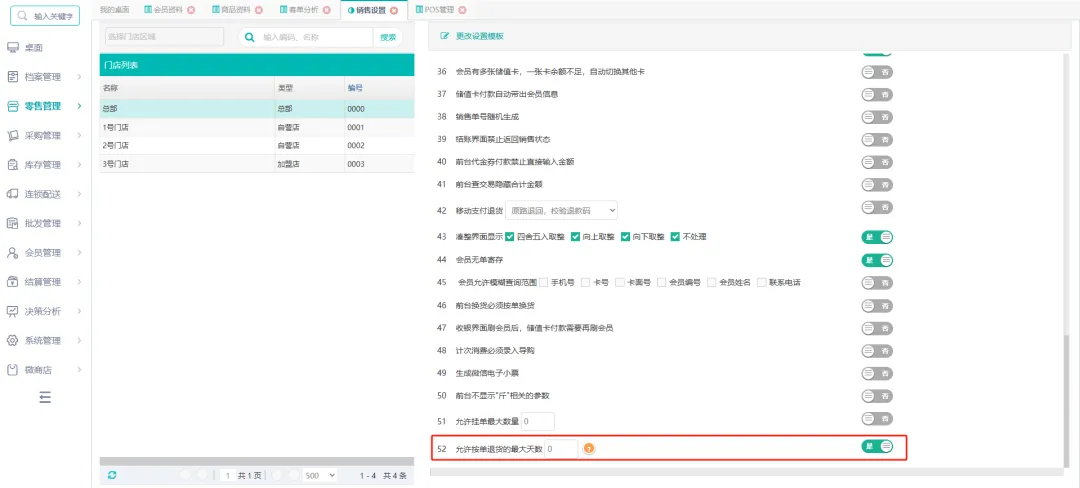This screenshot has height=488, width=1080.
Task: Toggle setting 41 前台查交易隐藏合计金额
Action: (877, 184)
